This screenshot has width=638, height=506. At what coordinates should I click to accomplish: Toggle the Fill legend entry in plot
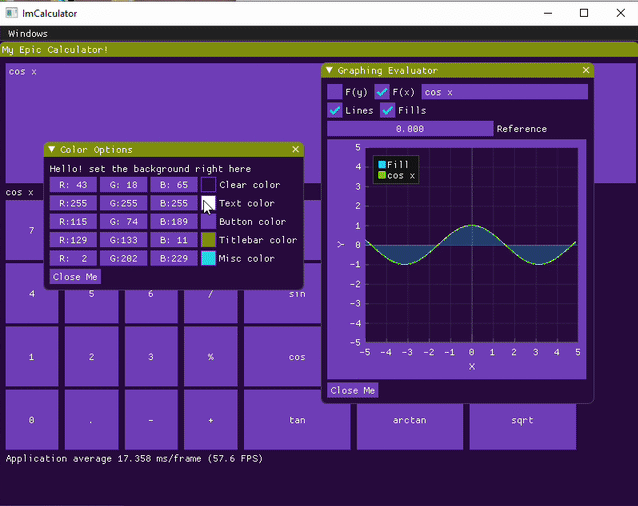393,164
